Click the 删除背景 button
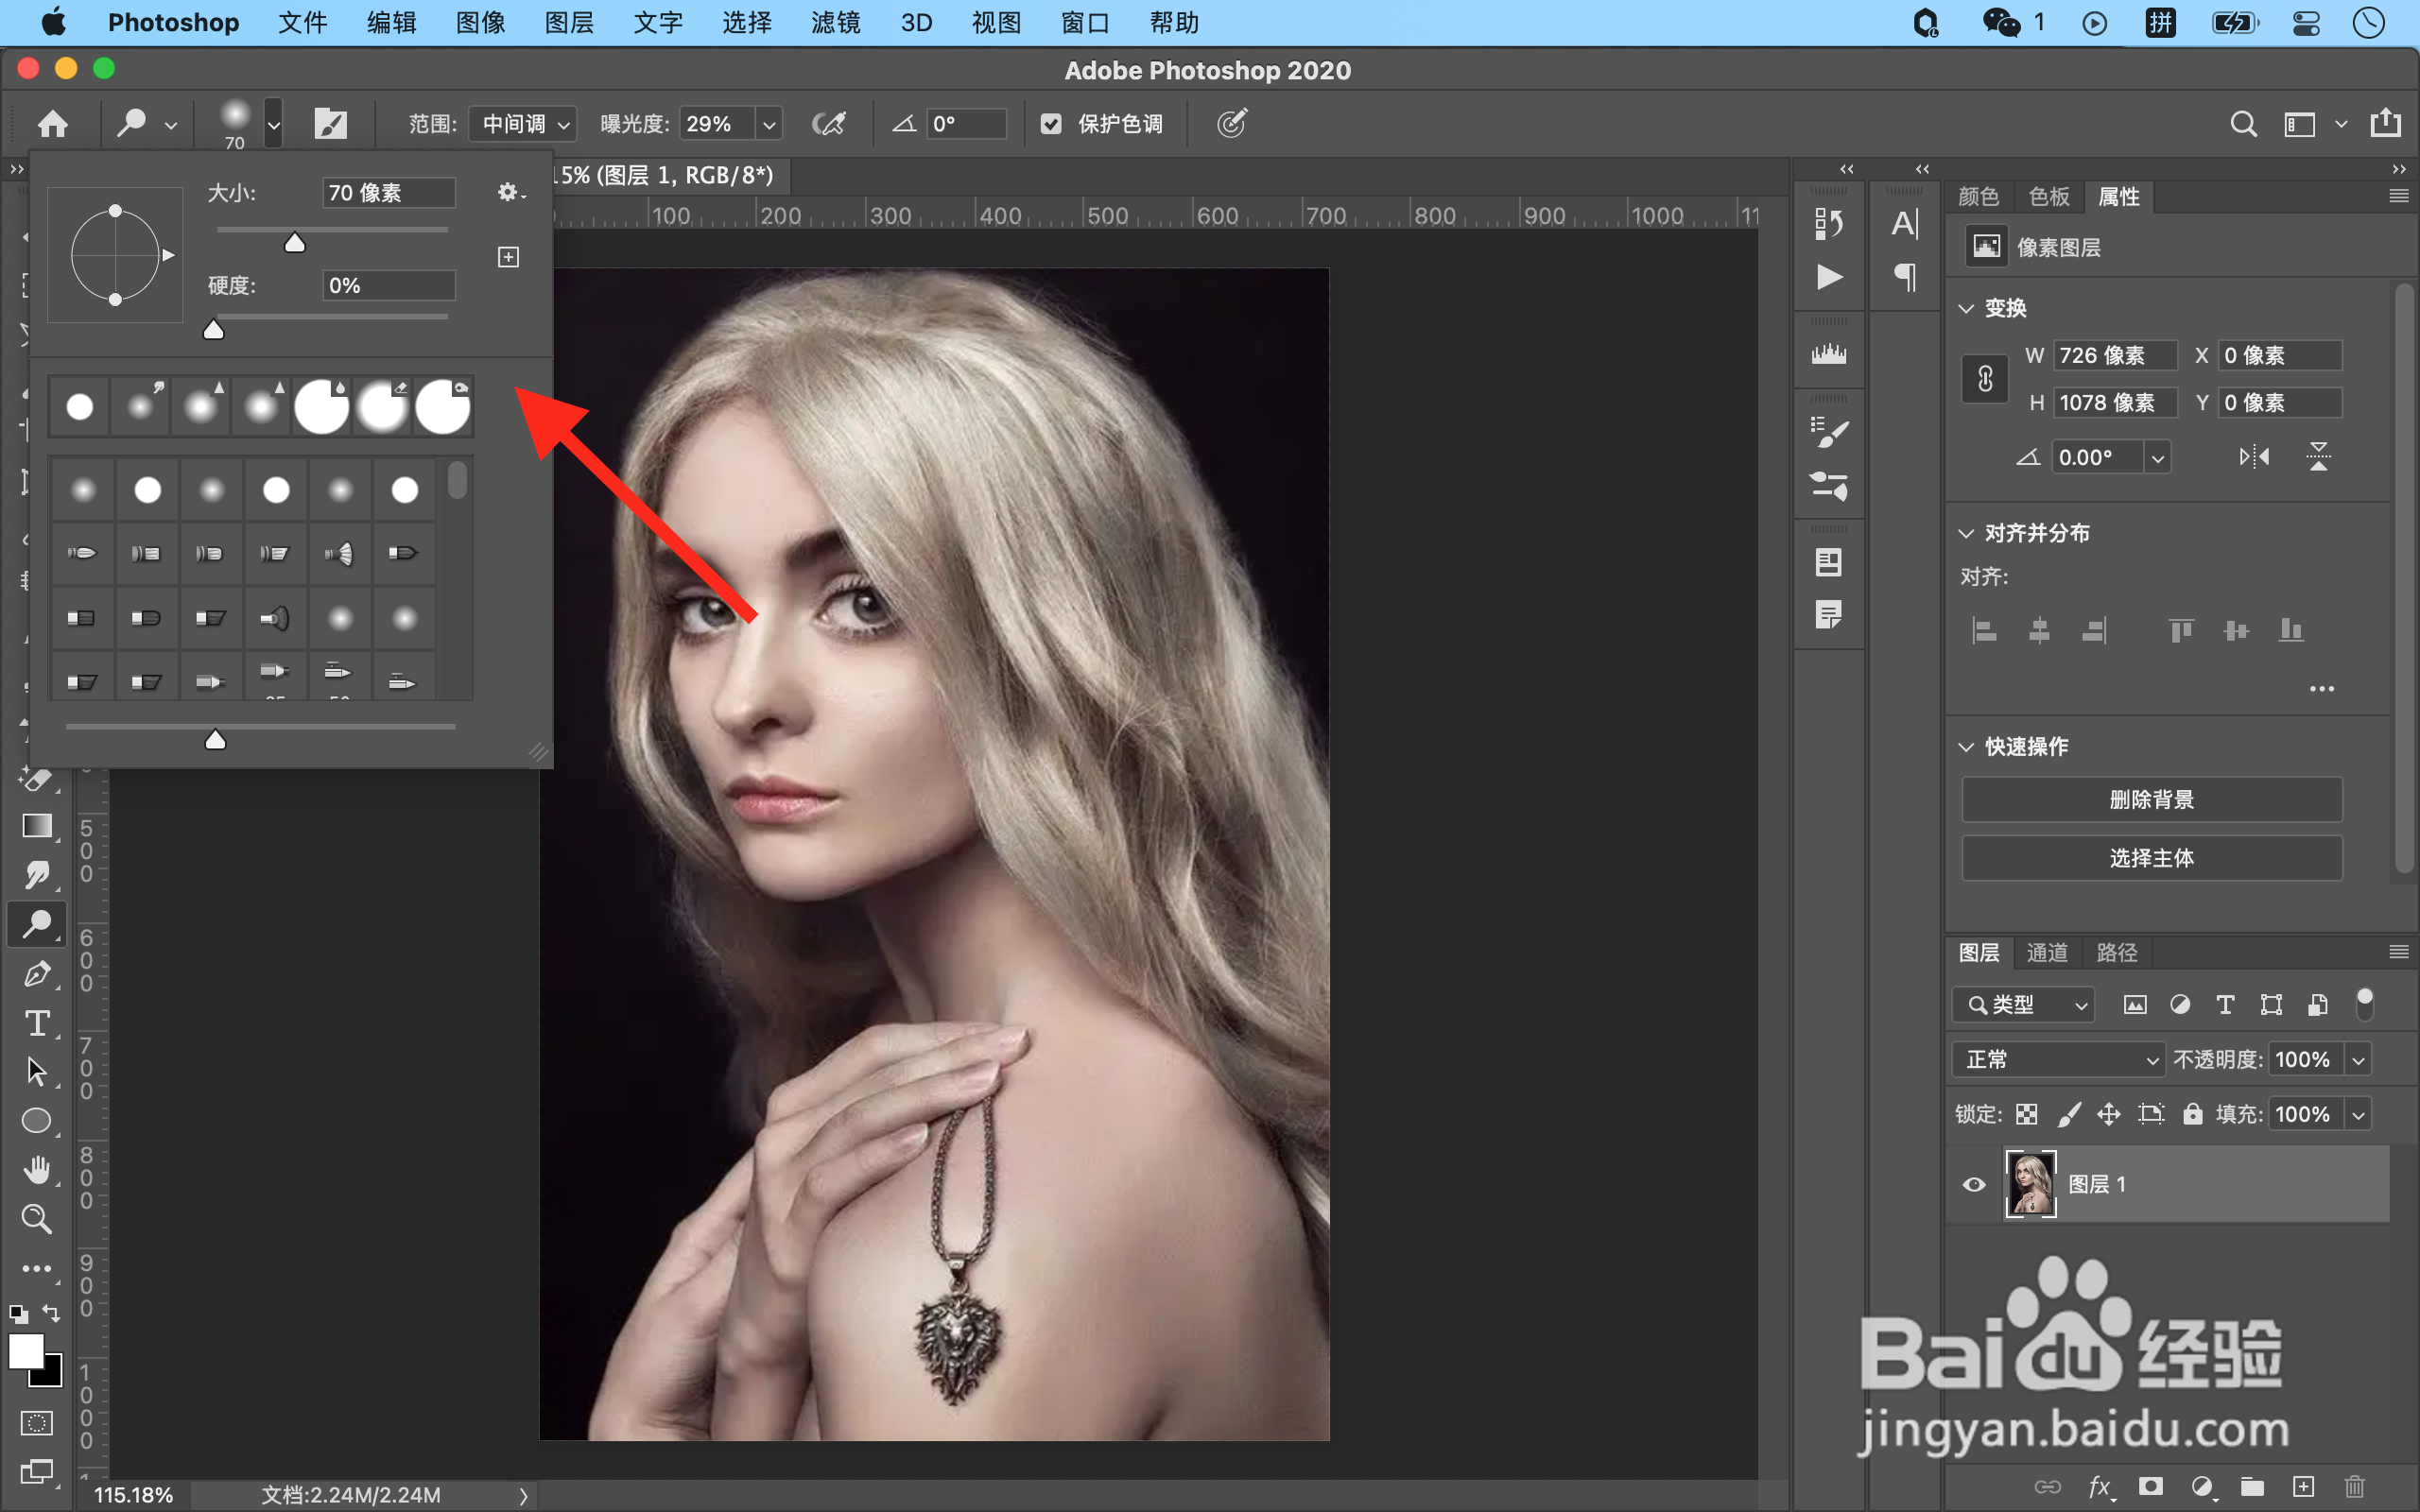The image size is (2420, 1512). coord(2151,800)
